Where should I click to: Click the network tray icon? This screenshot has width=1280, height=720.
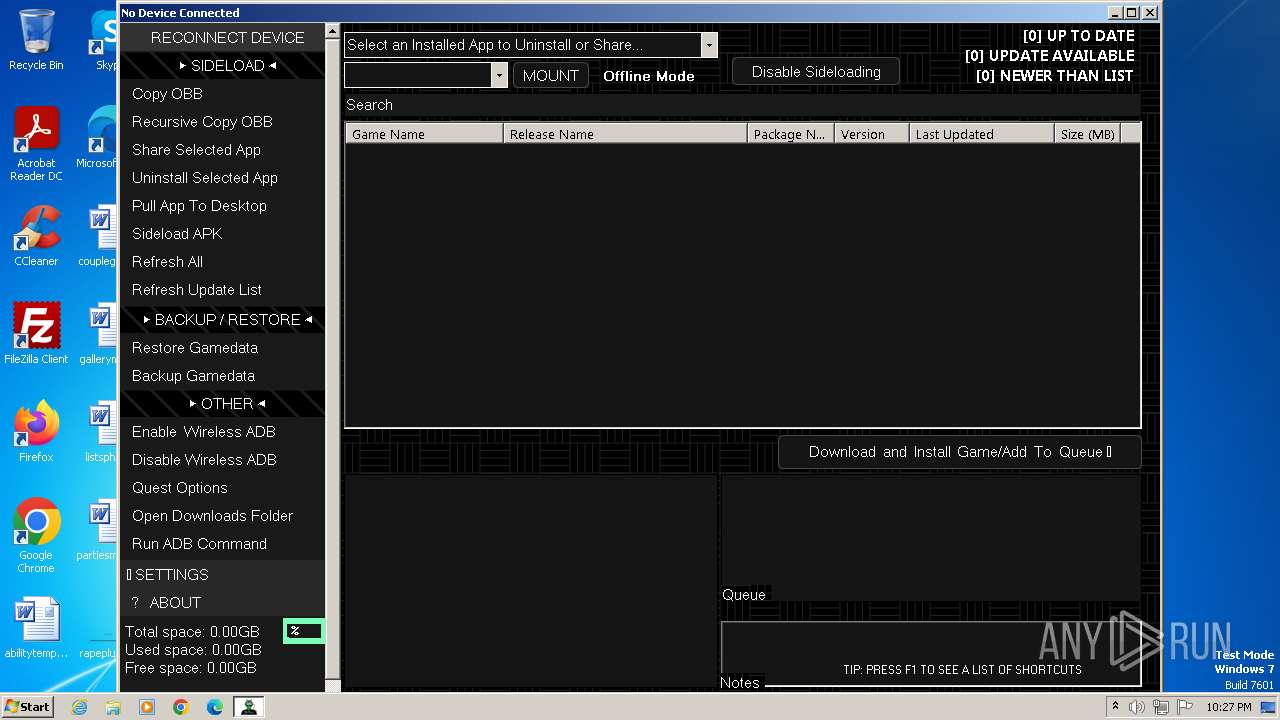tap(1160, 707)
